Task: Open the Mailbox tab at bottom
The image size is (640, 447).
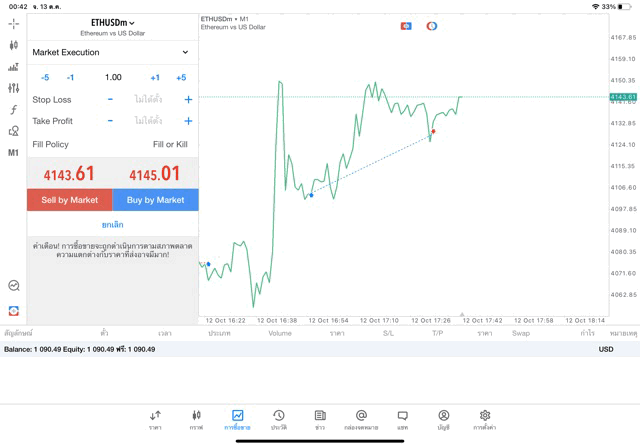Action: [x=361, y=419]
